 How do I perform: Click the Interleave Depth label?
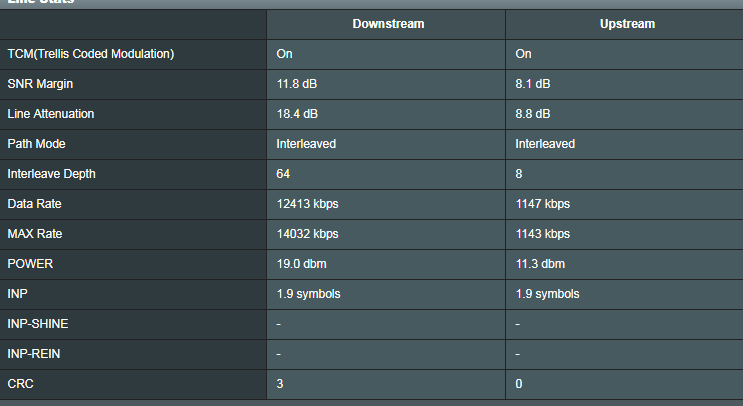click(x=52, y=174)
